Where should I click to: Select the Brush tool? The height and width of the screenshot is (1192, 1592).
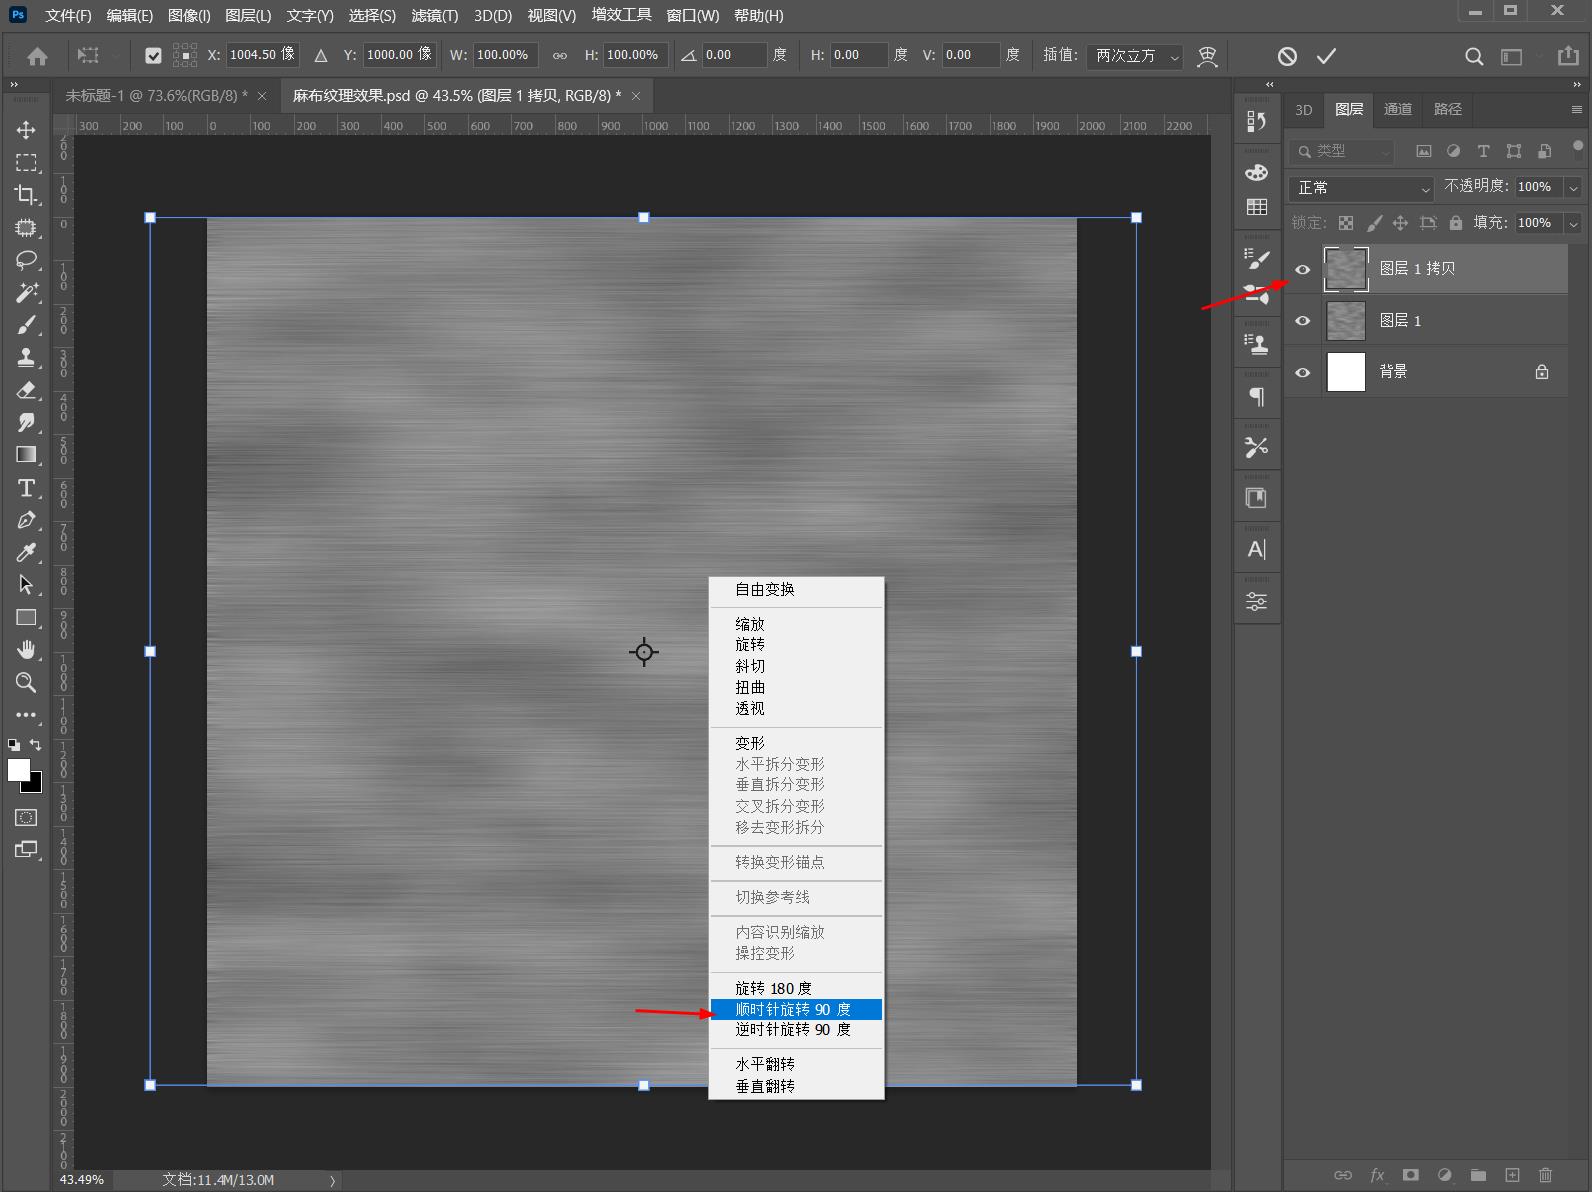[27, 325]
